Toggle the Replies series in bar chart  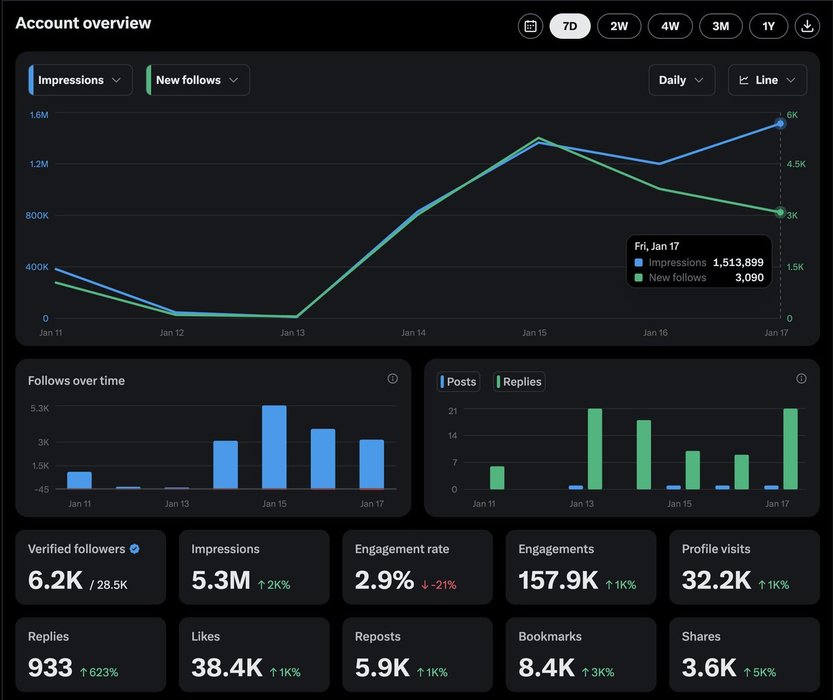[x=519, y=382]
